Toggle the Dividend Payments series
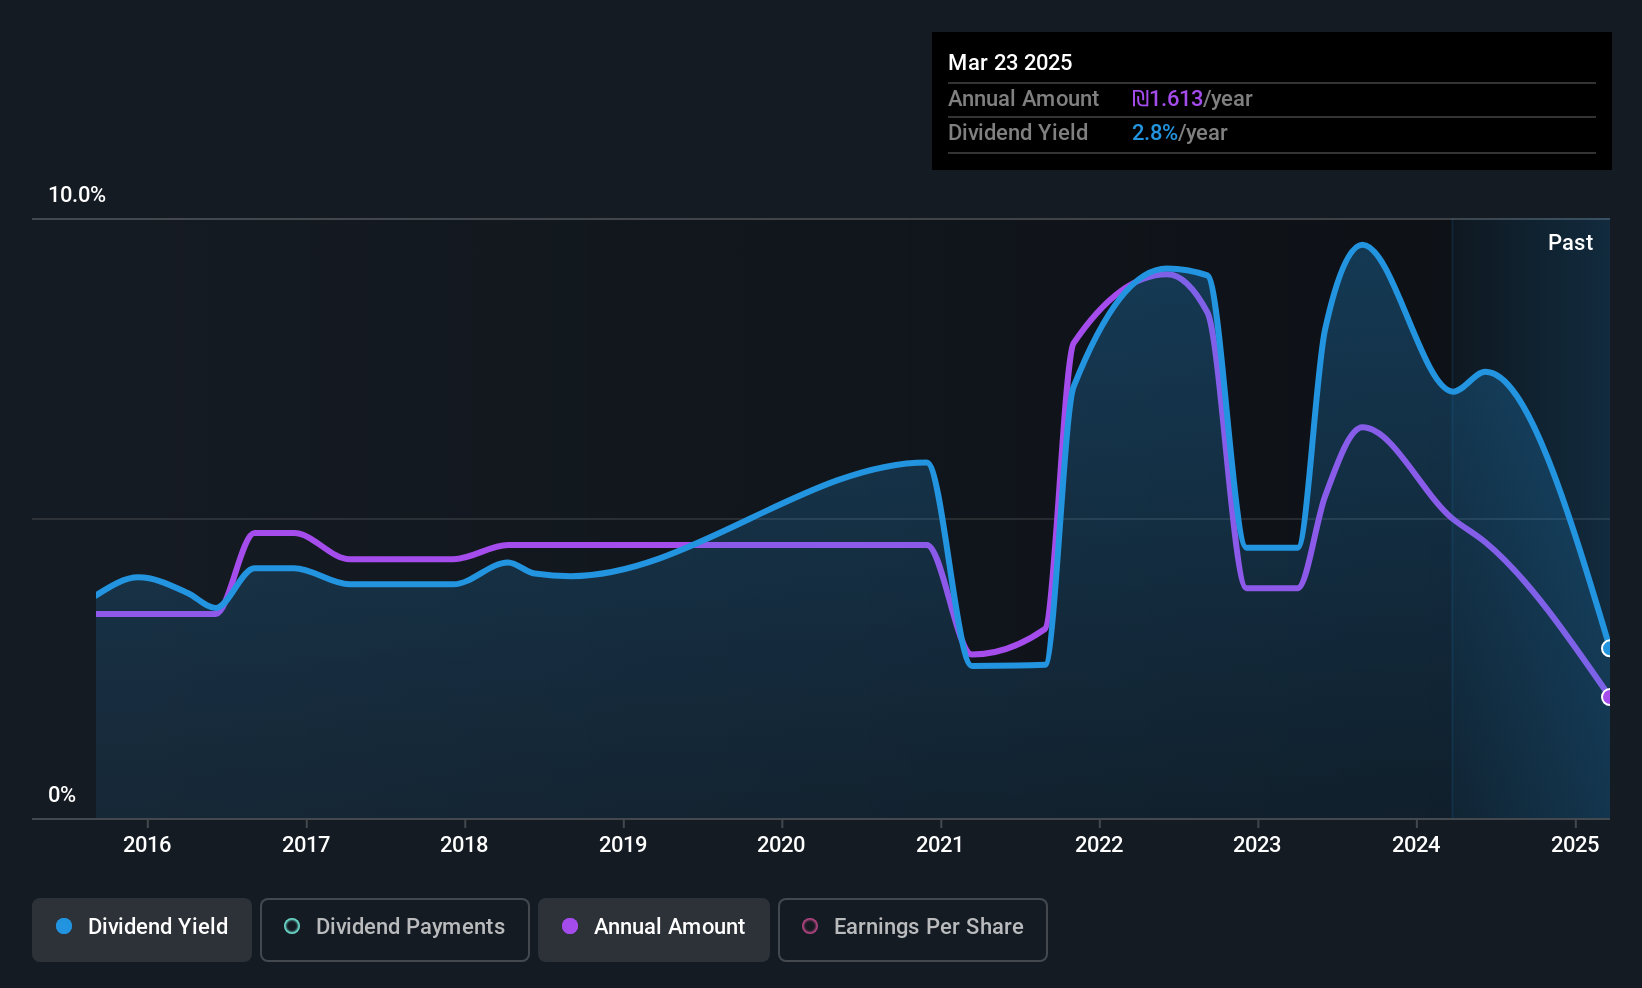 (395, 929)
